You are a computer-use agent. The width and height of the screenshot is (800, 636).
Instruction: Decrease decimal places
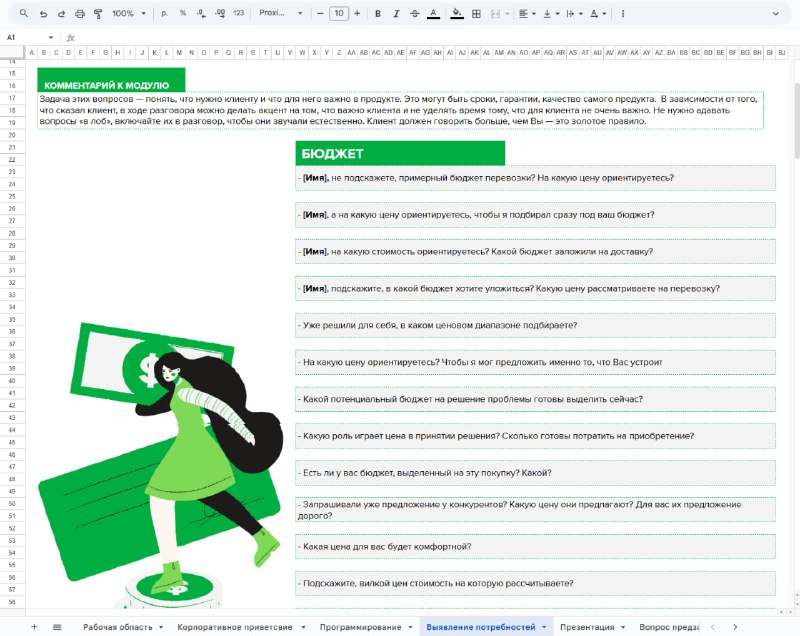pos(201,13)
